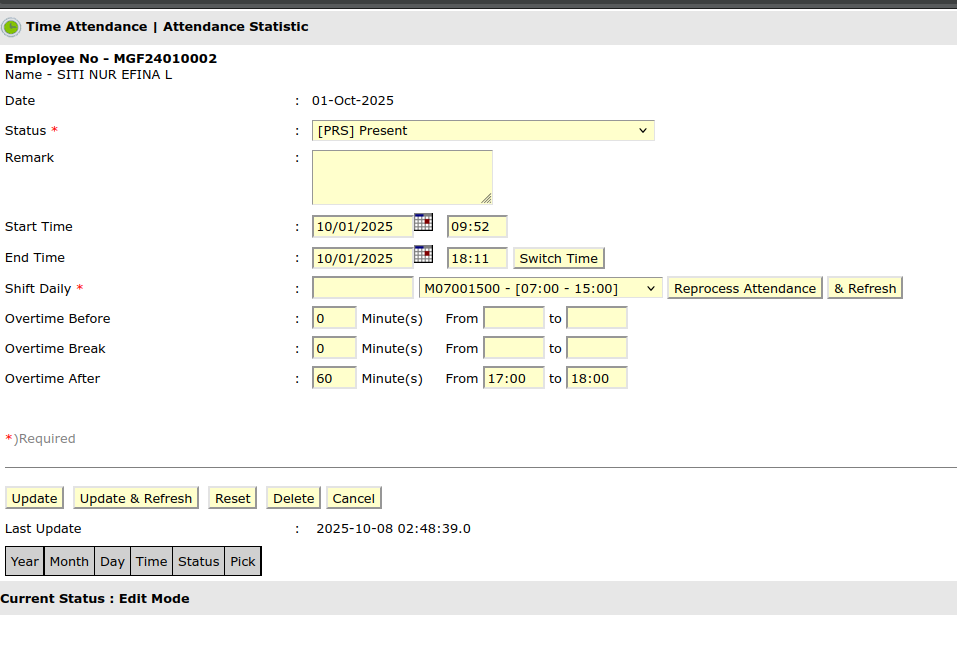Click the Start Time date field
This screenshot has height=653, width=957.
coord(362,227)
